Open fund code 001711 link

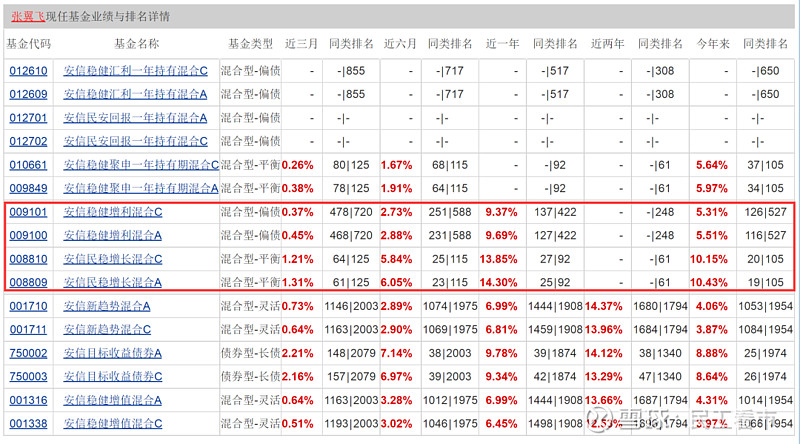tap(28, 330)
